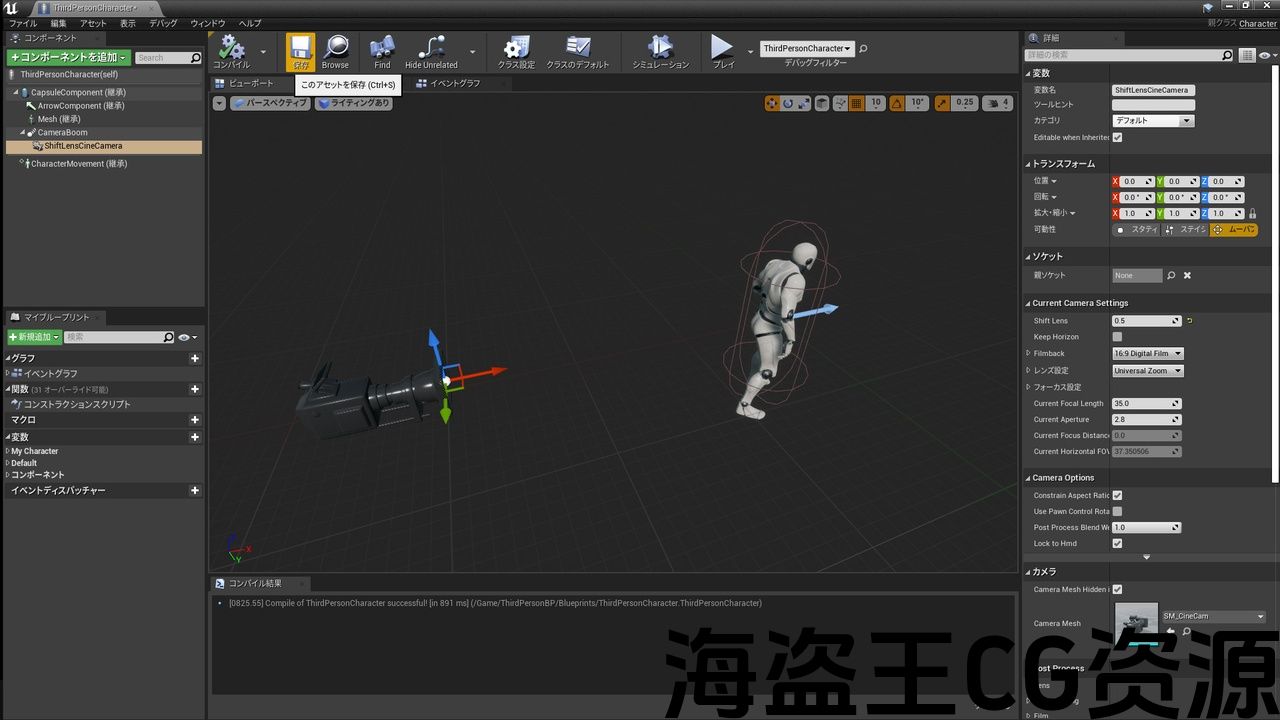Select CameraBoom in the components tree

click(x=62, y=132)
